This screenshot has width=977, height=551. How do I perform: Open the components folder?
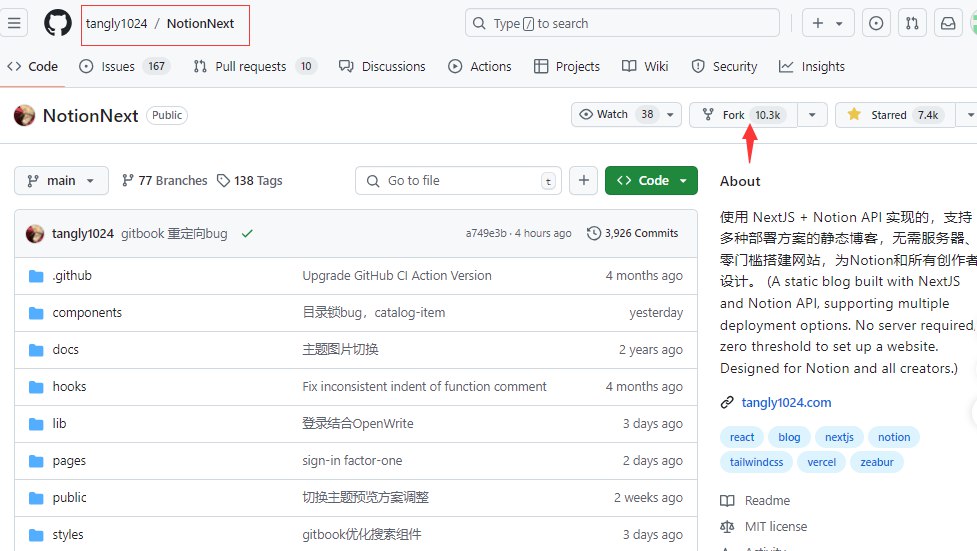(87, 313)
